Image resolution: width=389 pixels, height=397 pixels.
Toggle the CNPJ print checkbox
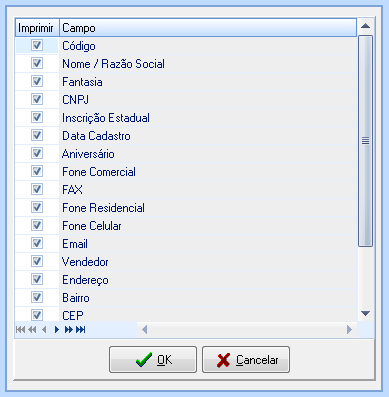click(x=37, y=99)
